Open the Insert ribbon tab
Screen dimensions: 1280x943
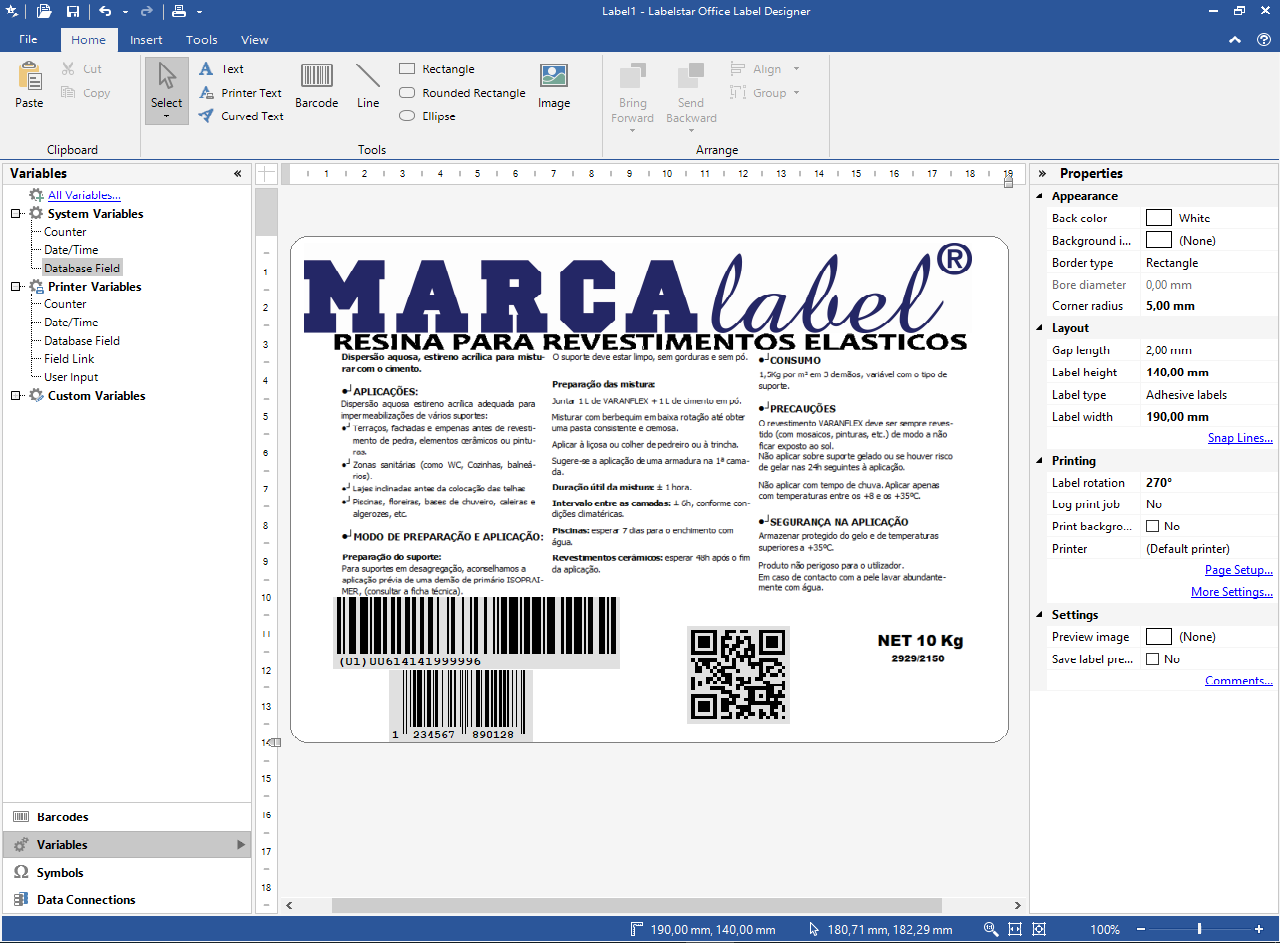pyautogui.click(x=146, y=40)
